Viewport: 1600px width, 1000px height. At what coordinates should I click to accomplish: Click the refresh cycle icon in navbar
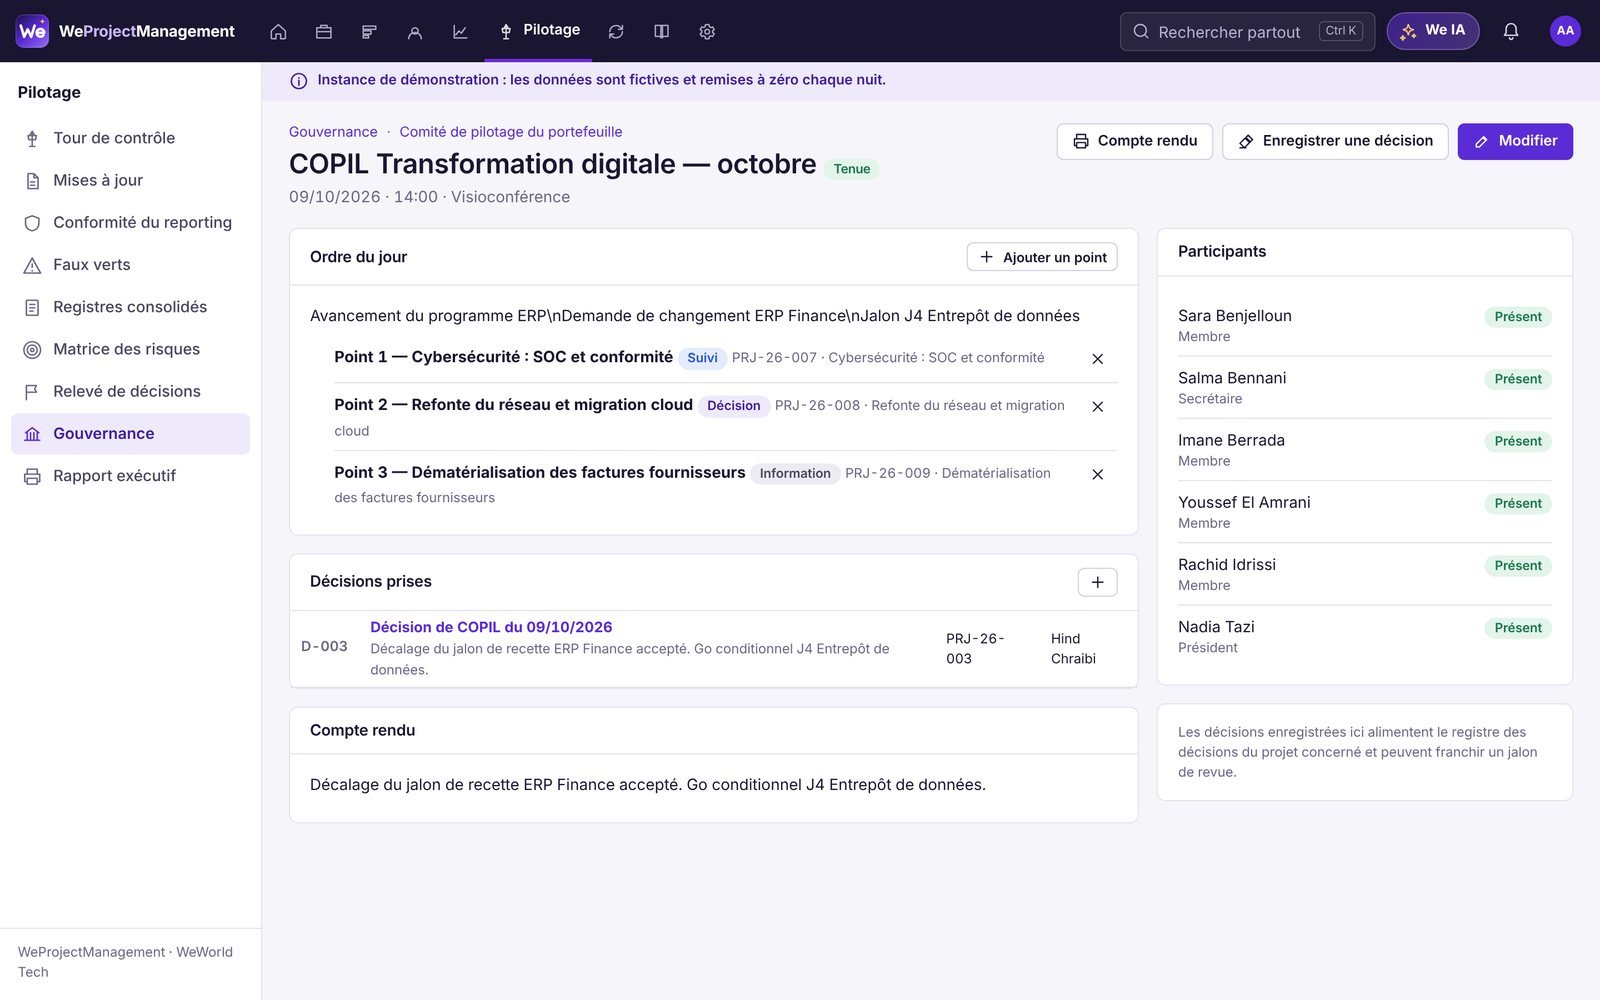616,32
